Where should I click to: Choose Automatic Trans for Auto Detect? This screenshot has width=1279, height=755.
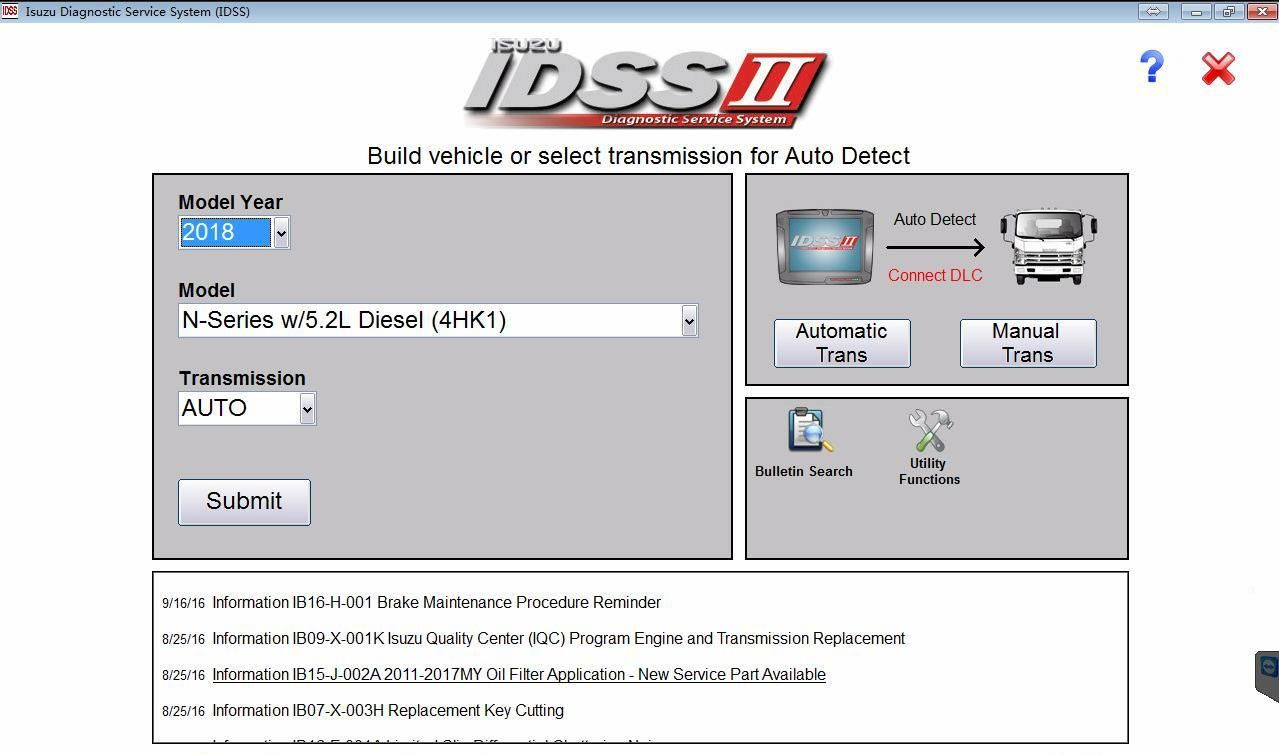point(842,343)
